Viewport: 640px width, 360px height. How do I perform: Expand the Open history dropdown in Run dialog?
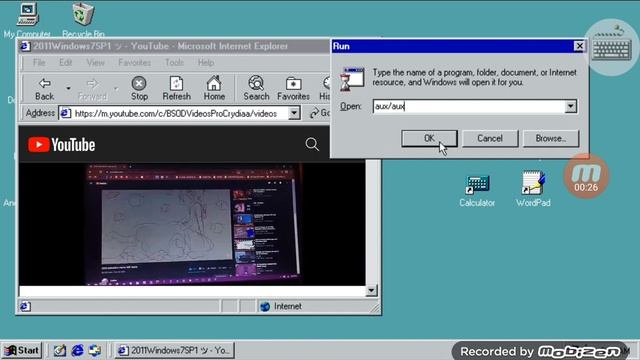(x=571, y=107)
